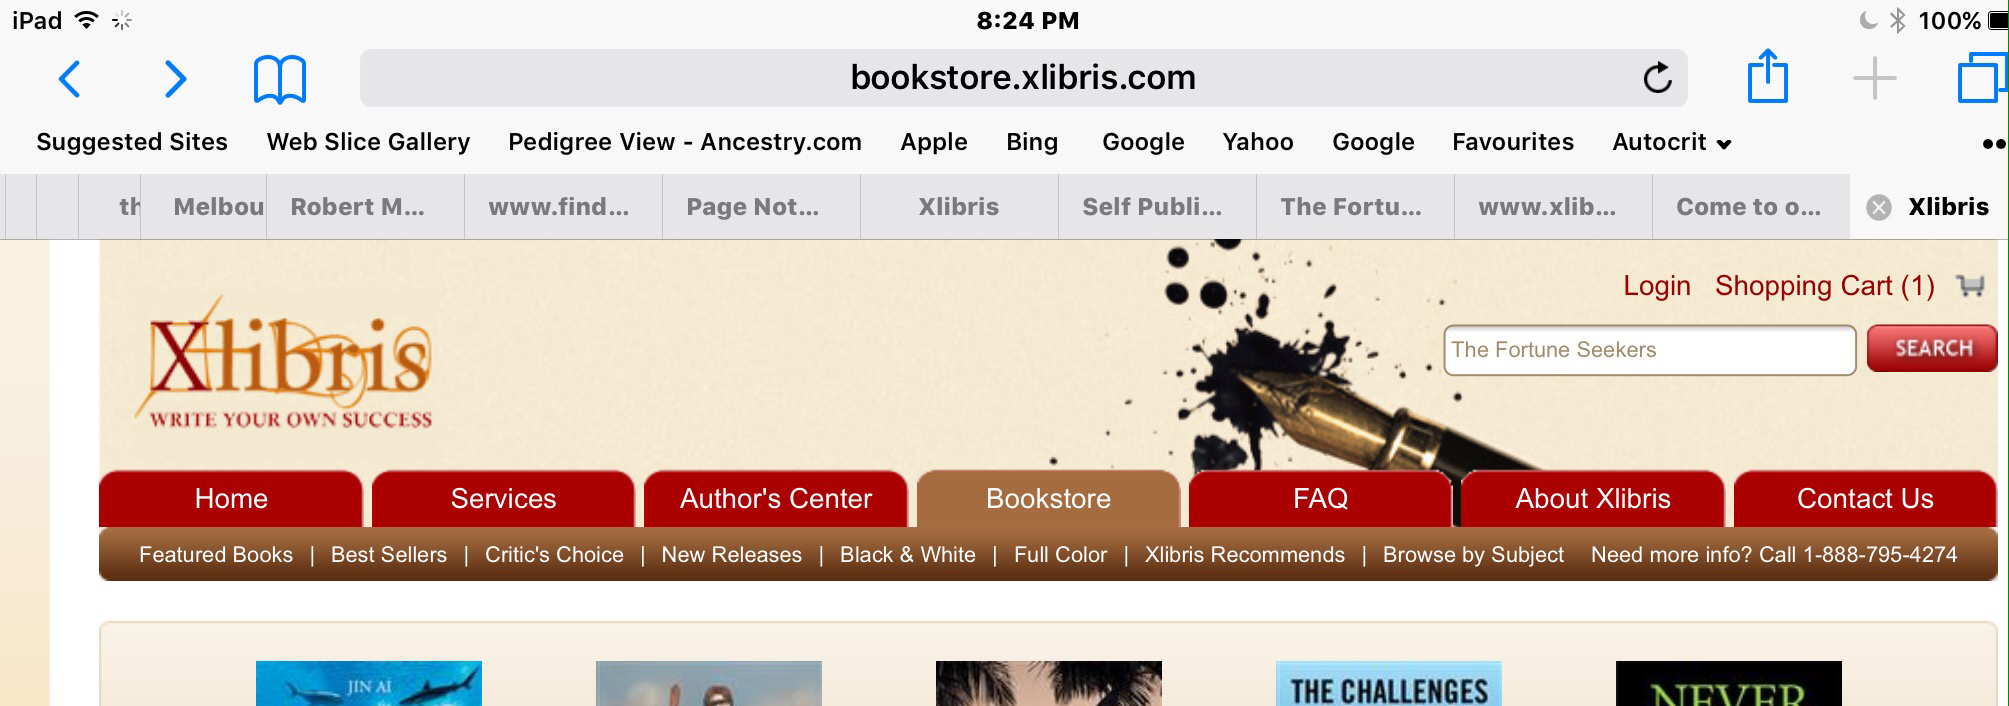Click the red SEARCH button

pyautogui.click(x=1932, y=349)
